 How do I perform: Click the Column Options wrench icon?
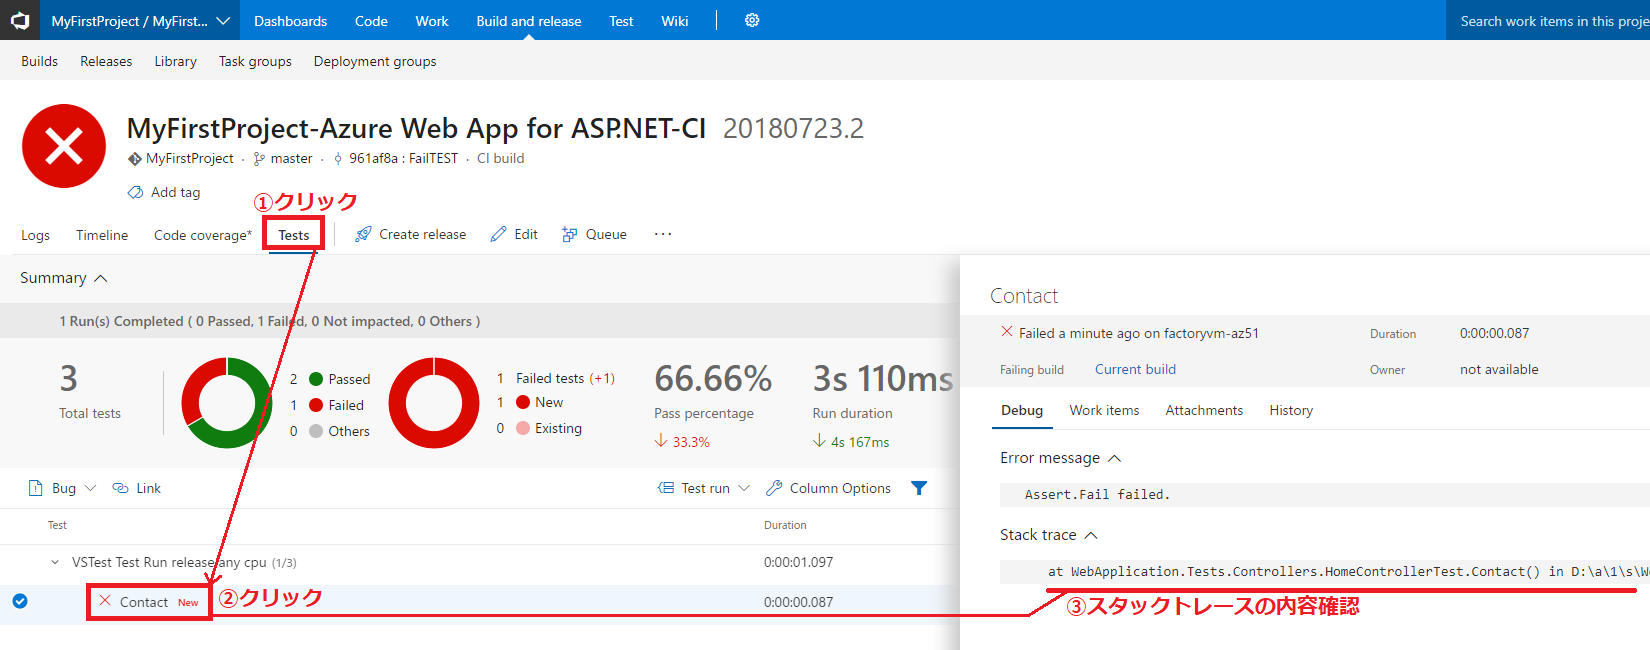[x=774, y=488]
